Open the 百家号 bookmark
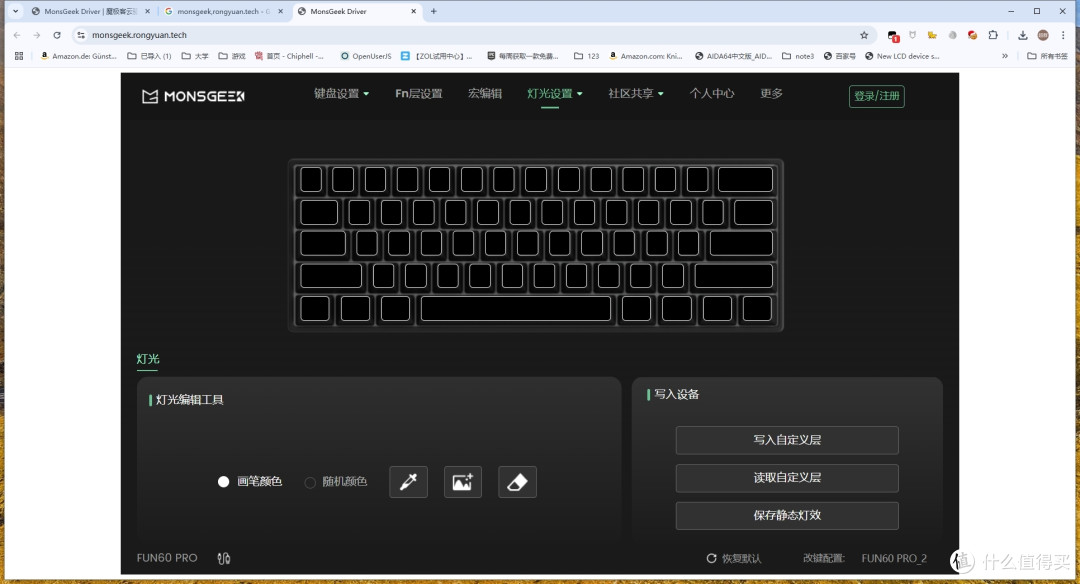This screenshot has height=584, width=1080. click(x=840, y=56)
